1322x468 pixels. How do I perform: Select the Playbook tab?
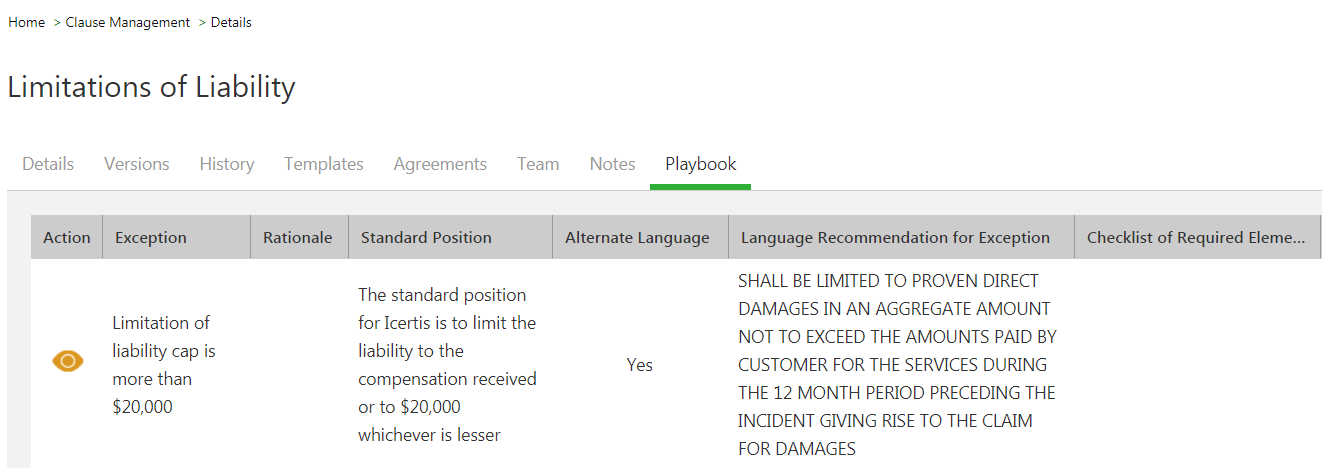click(700, 164)
